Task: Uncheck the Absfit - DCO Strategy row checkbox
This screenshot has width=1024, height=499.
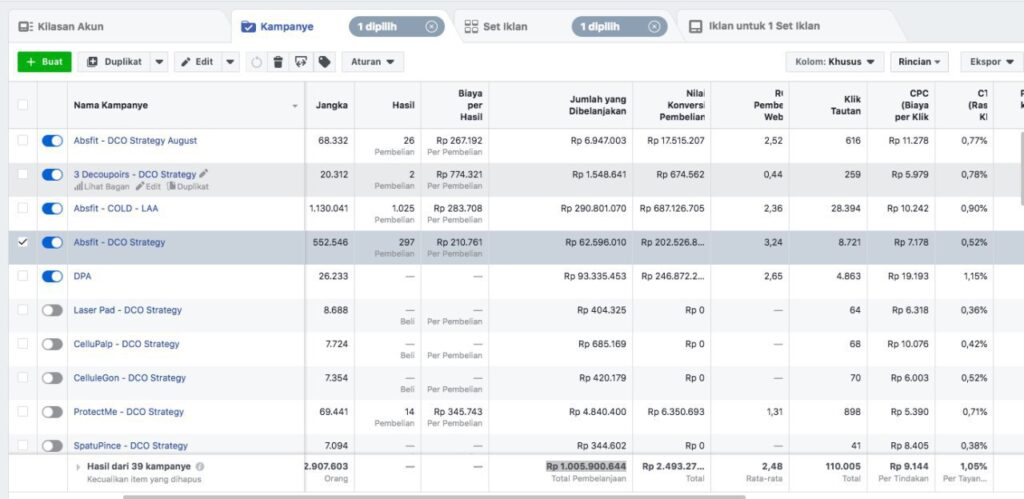Action: point(23,242)
